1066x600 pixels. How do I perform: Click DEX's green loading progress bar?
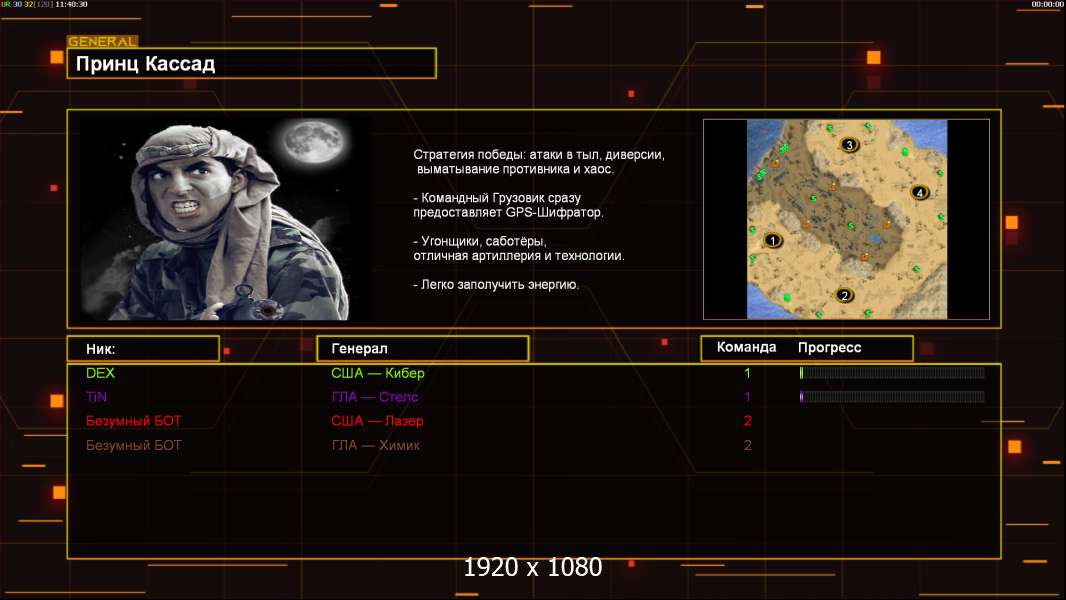892,373
